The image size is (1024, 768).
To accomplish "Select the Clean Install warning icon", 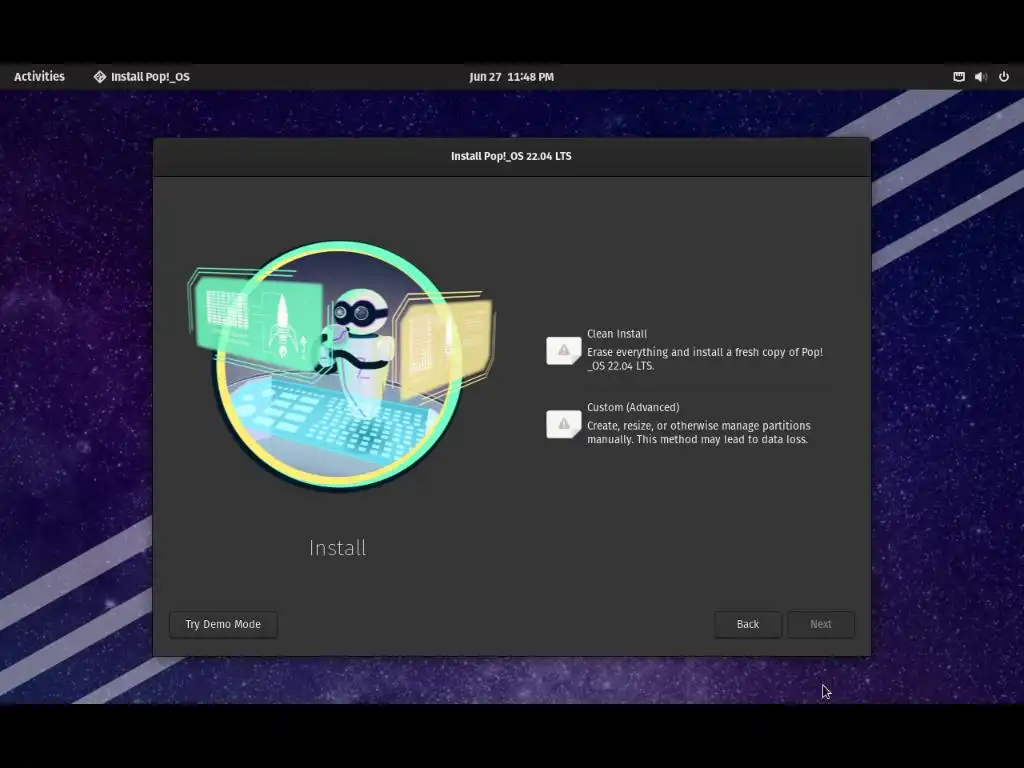I will pyautogui.click(x=564, y=351).
